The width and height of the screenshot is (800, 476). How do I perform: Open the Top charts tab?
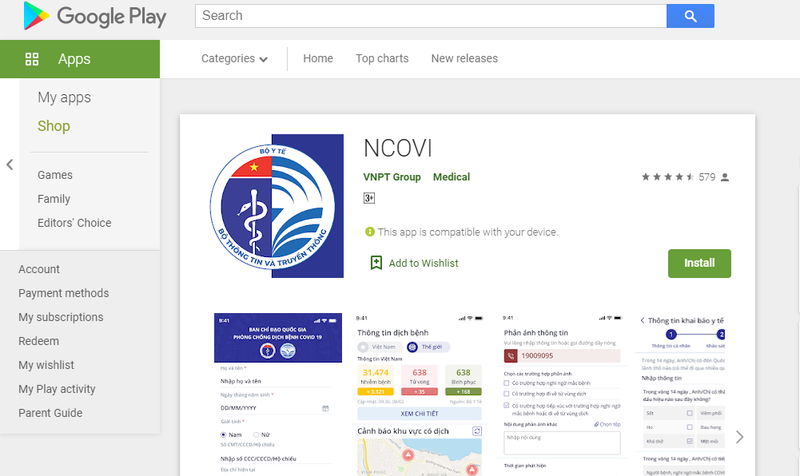382,59
